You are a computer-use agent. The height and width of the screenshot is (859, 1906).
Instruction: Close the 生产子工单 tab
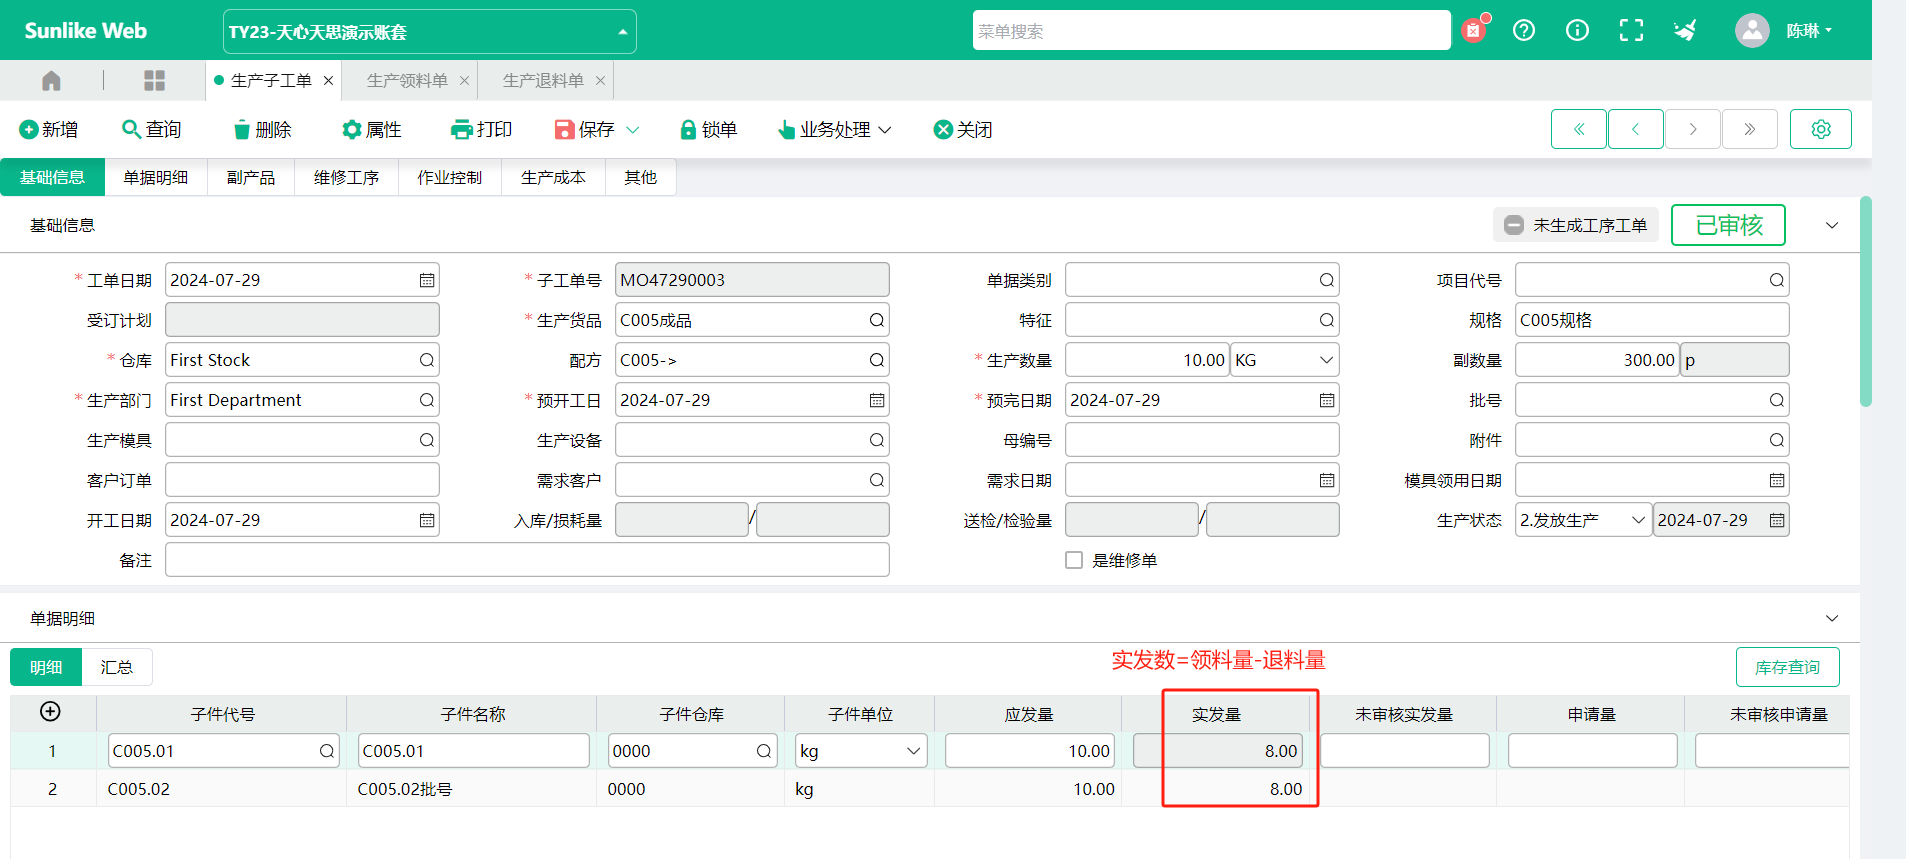point(328,80)
